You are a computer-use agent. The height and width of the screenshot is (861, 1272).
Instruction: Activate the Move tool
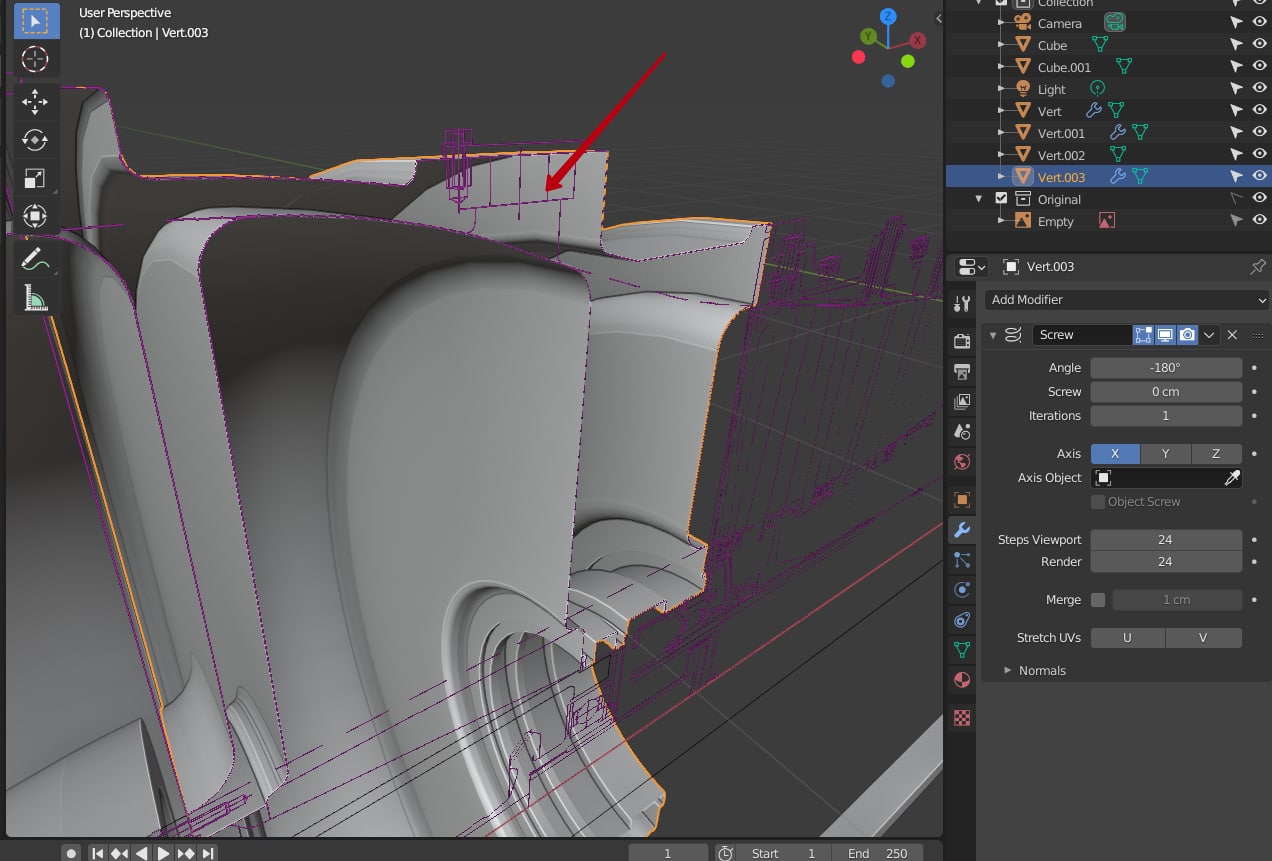34,102
